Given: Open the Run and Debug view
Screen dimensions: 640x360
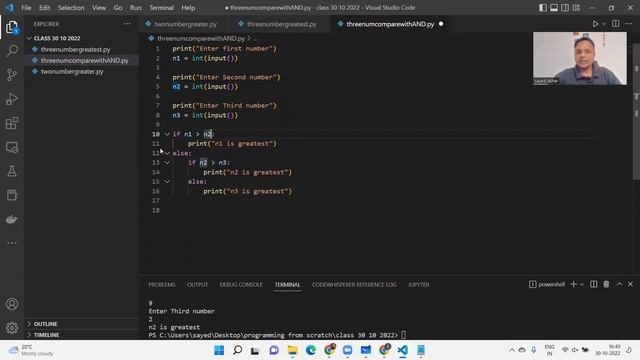Looking at the screenshot, I should coord(12,99).
